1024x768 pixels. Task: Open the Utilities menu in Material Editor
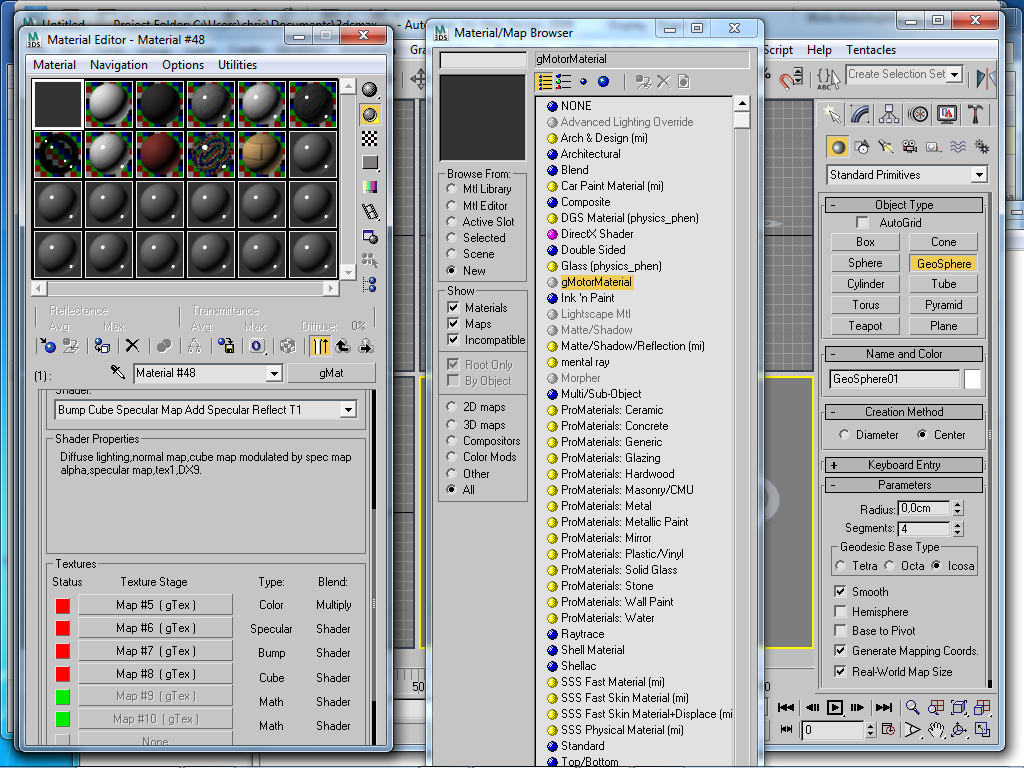click(237, 65)
